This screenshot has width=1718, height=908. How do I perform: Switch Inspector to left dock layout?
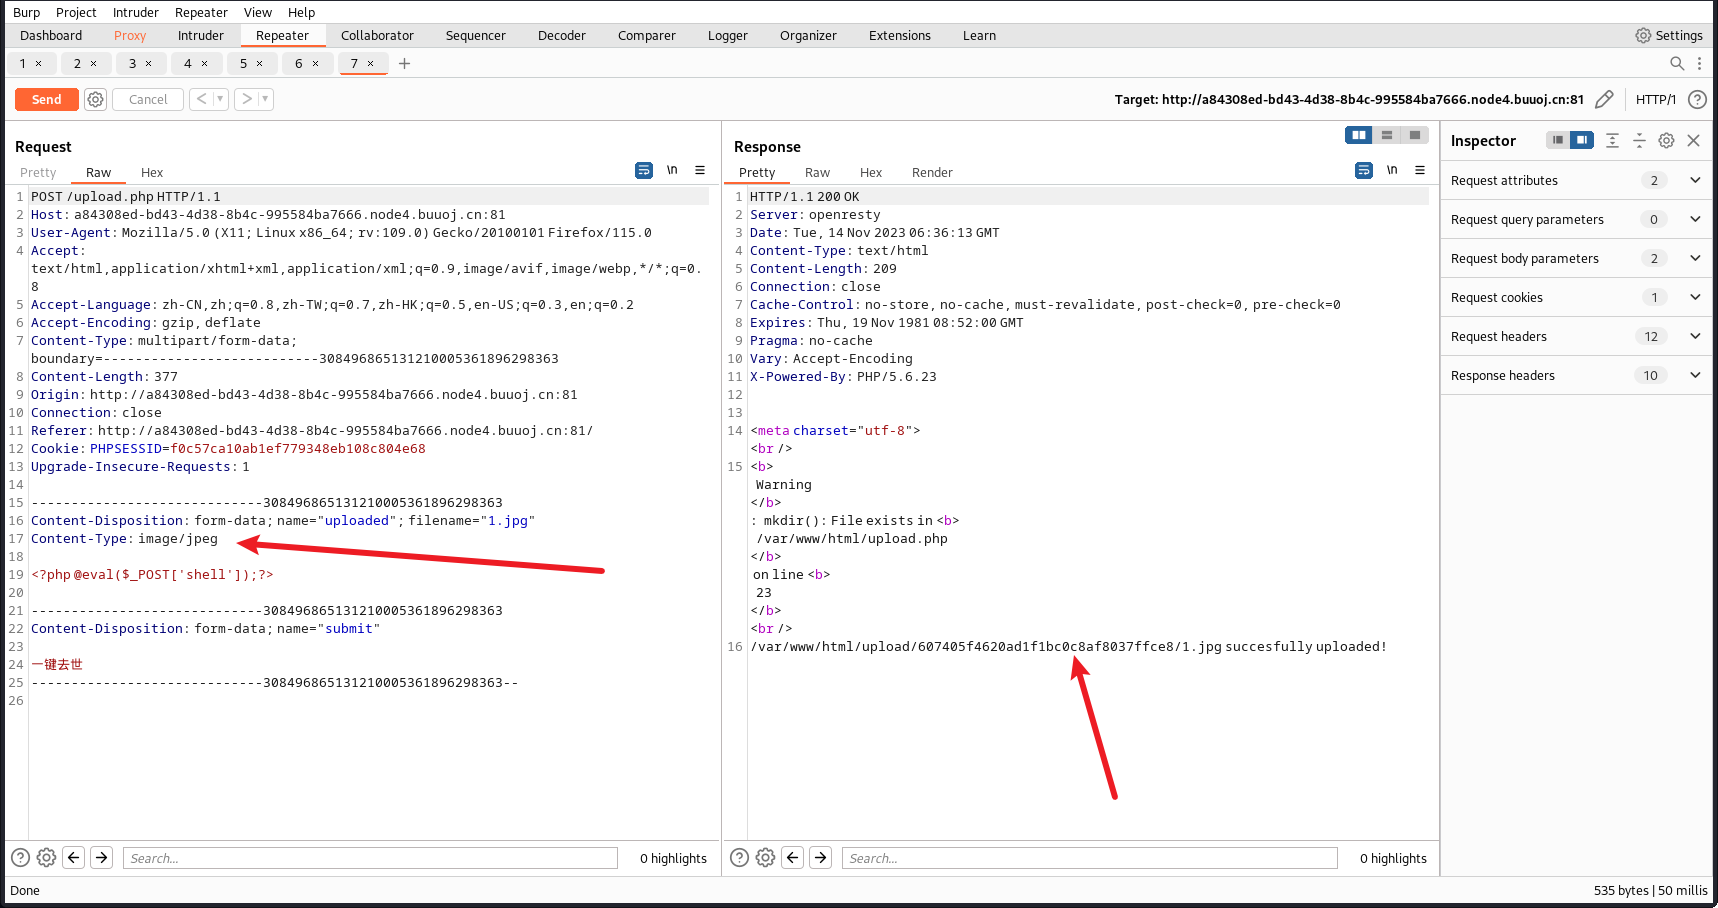point(1558,140)
